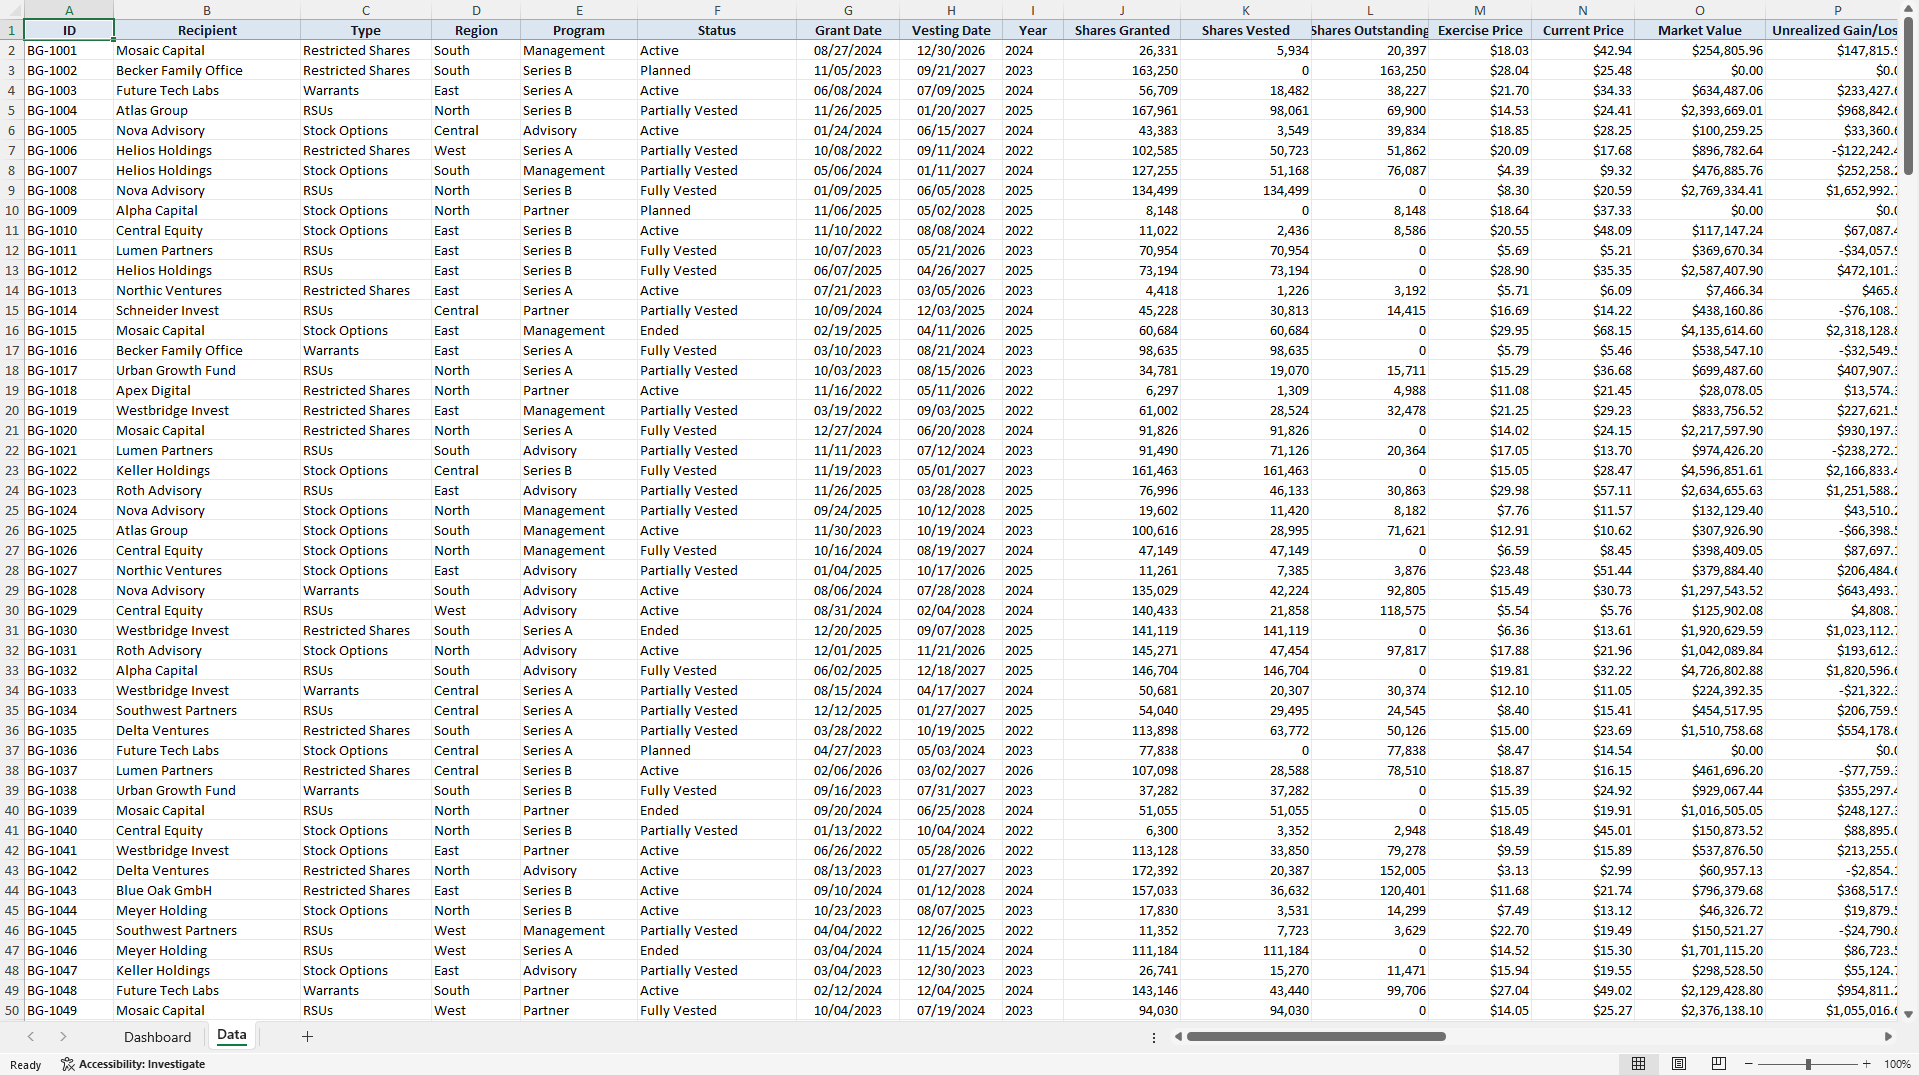The height and width of the screenshot is (1075, 1919).
Task: Click the horizontal scrollbar thumb
Action: pos(1316,1037)
